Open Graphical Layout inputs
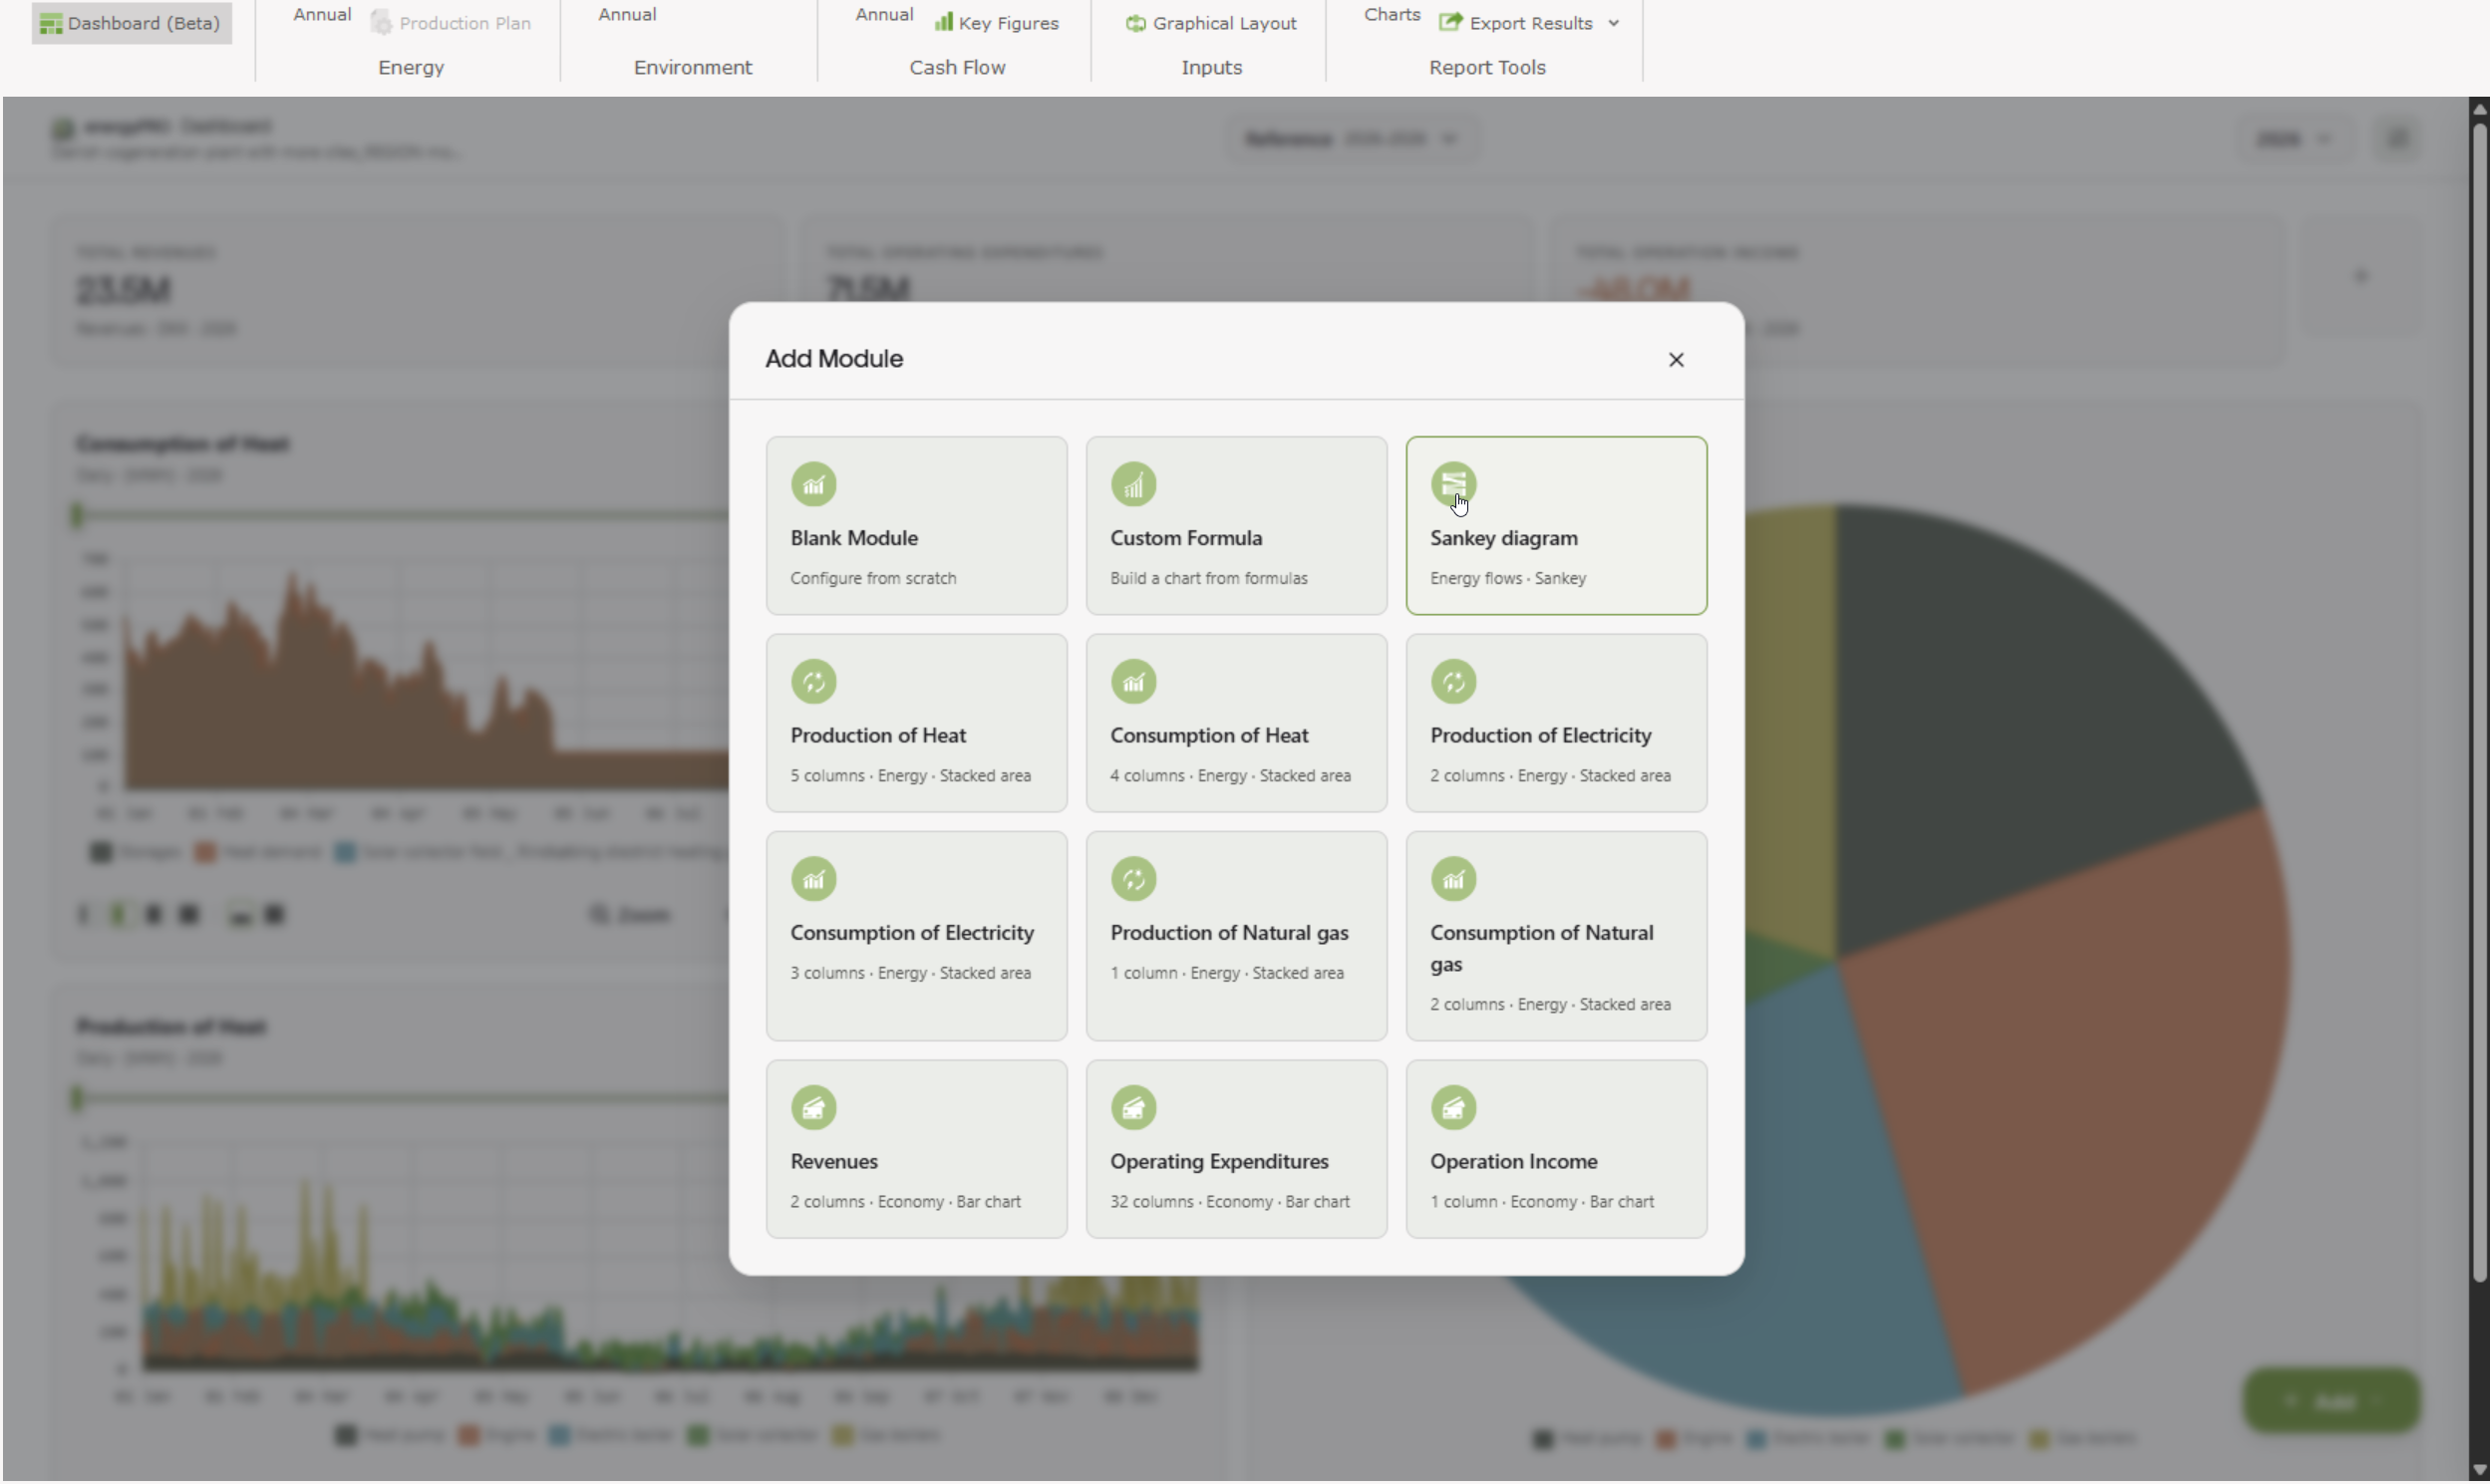2490x1484 pixels. point(1211,23)
